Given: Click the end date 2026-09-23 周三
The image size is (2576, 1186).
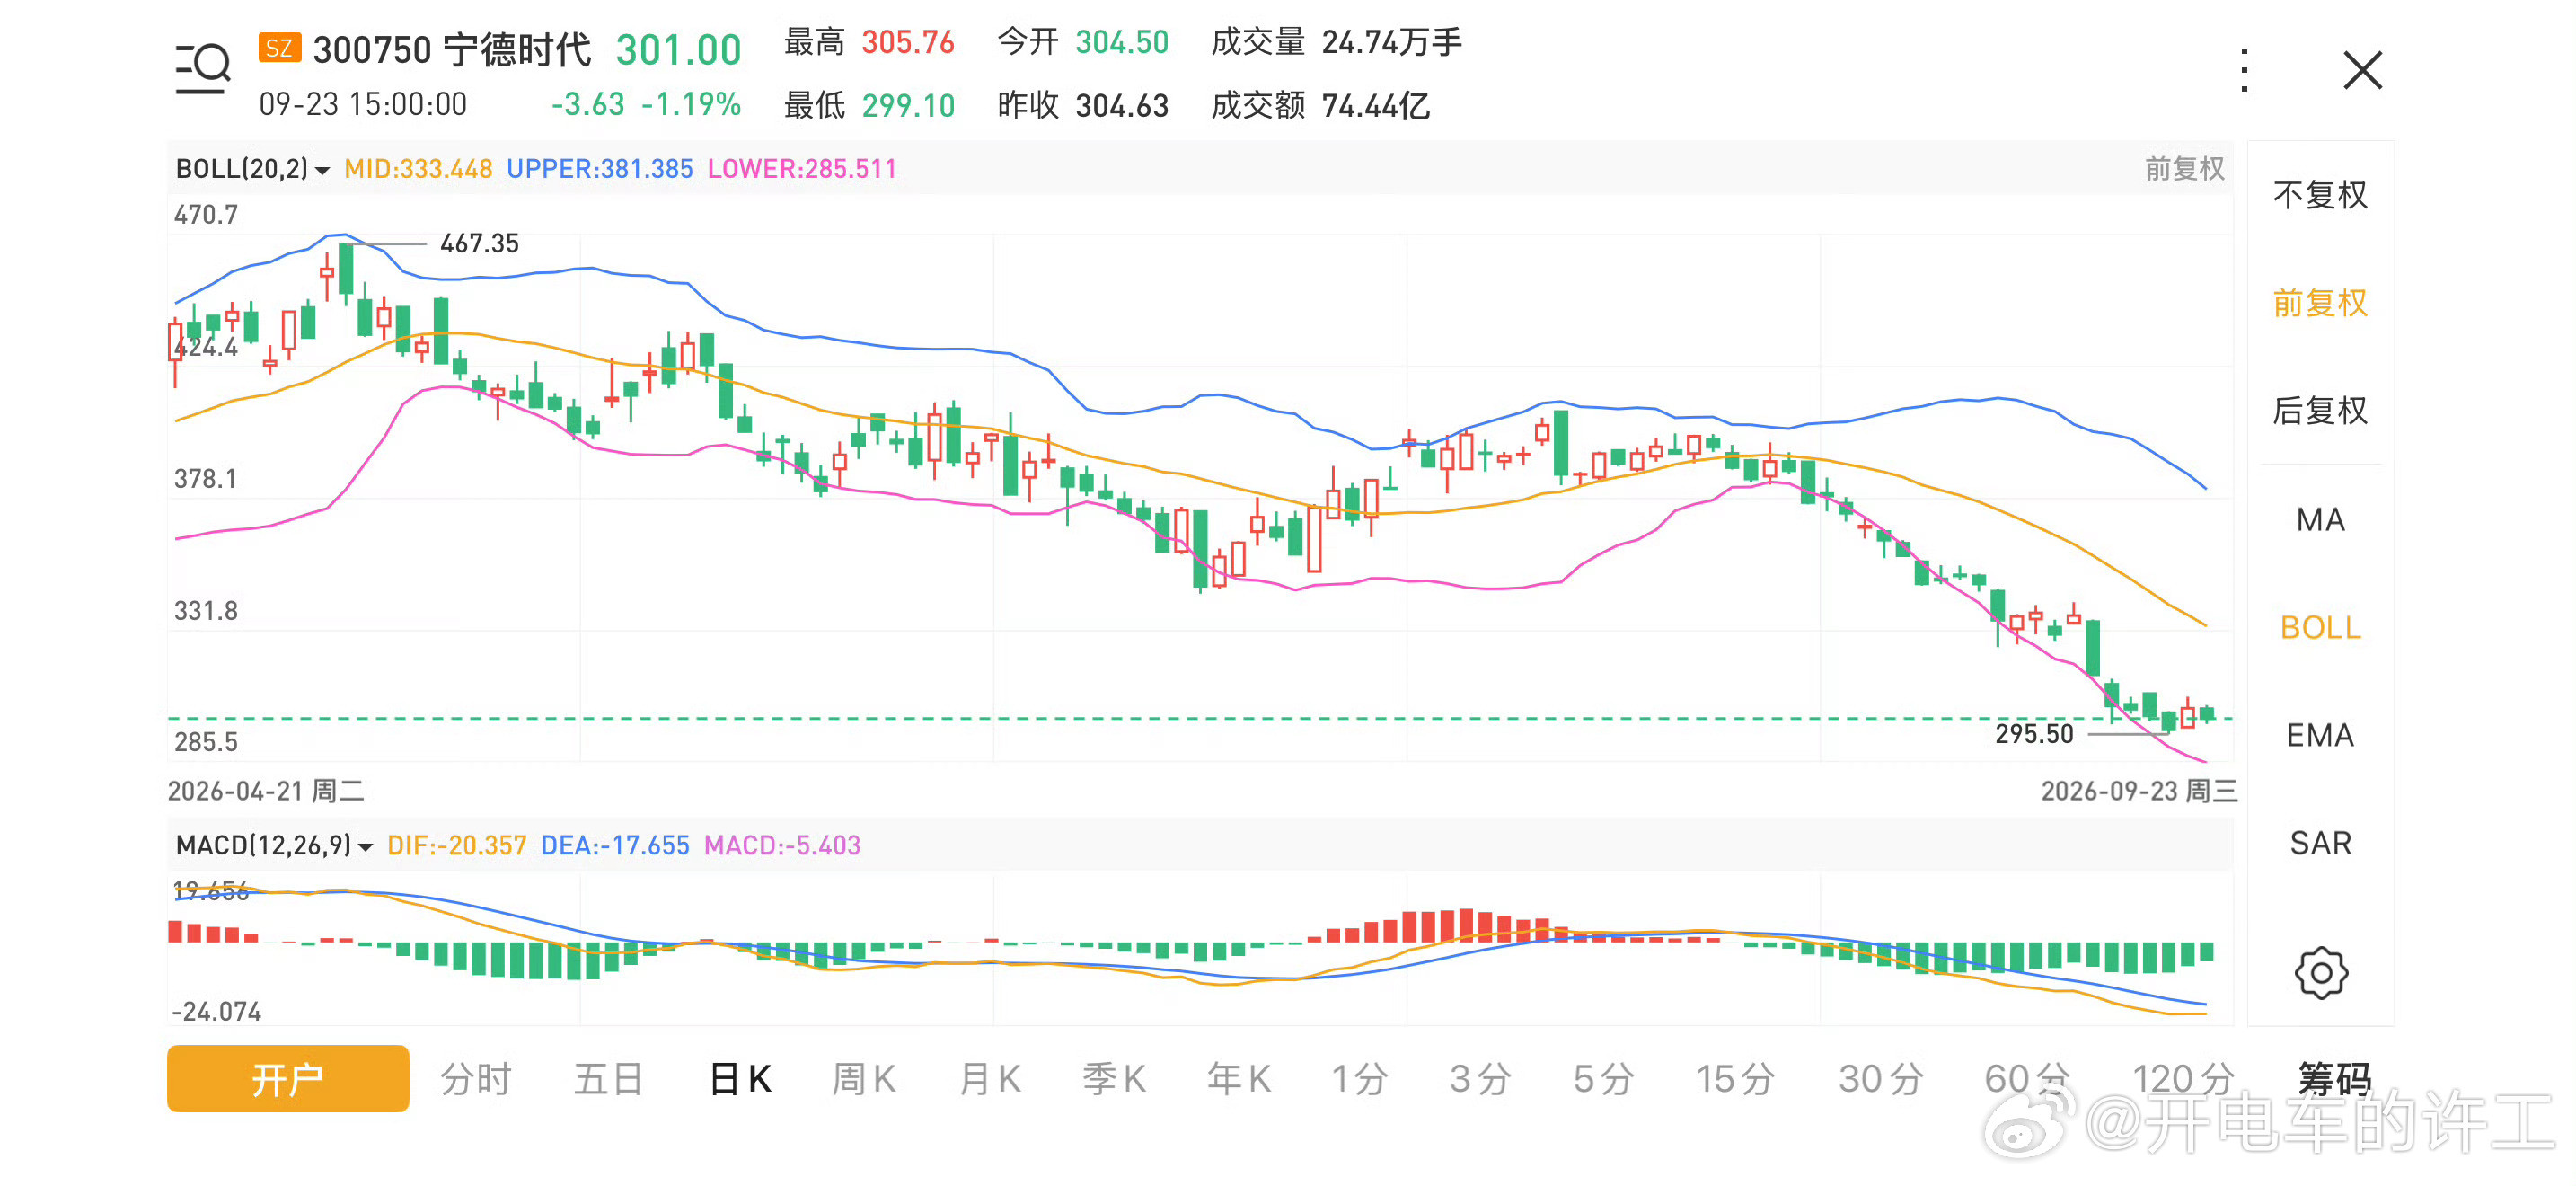Looking at the screenshot, I should (x=2139, y=791).
